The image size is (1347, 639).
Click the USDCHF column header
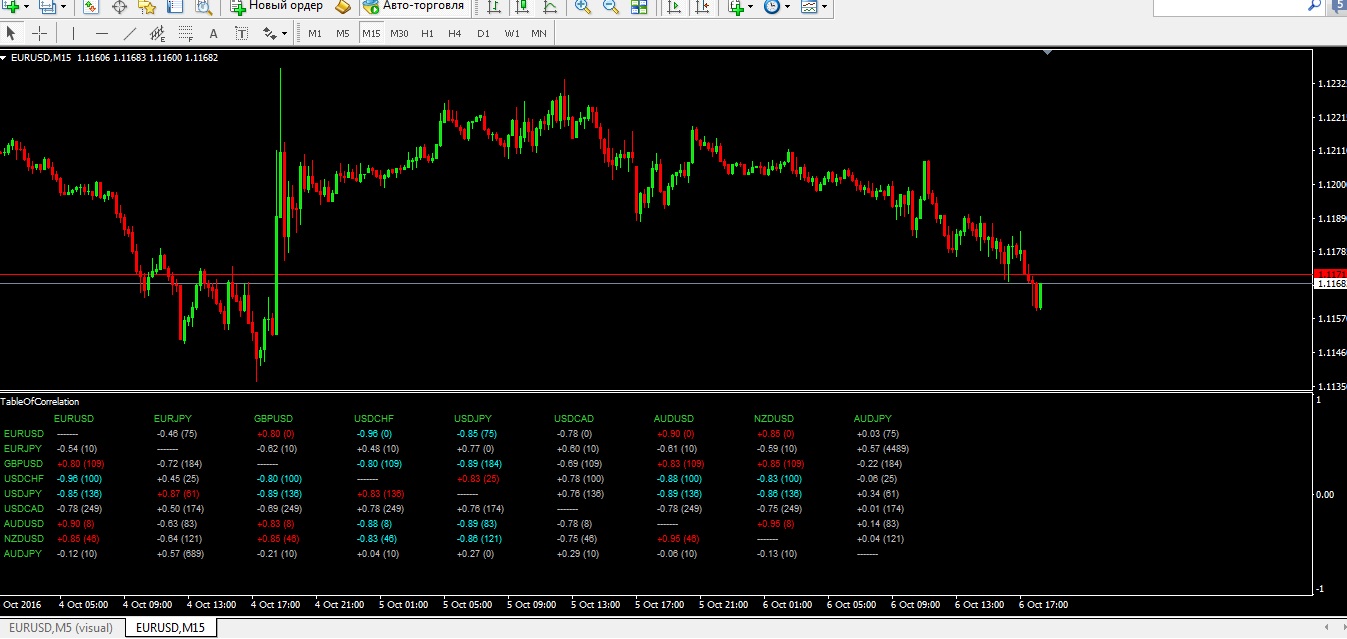click(375, 418)
